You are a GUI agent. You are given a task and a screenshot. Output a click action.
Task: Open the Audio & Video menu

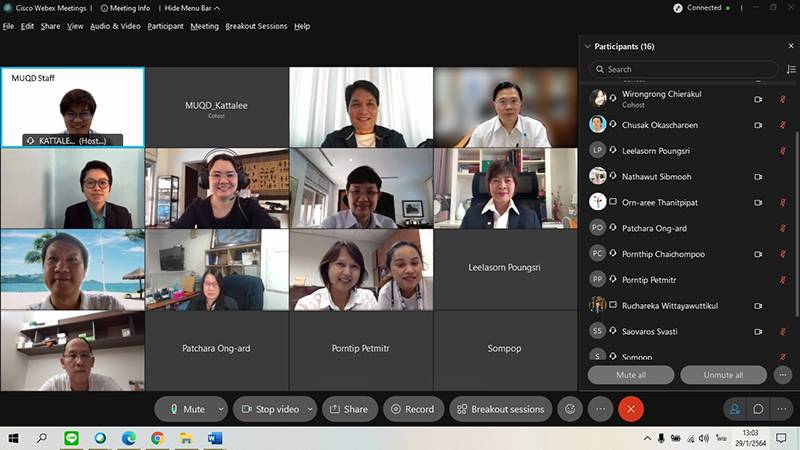click(x=115, y=26)
